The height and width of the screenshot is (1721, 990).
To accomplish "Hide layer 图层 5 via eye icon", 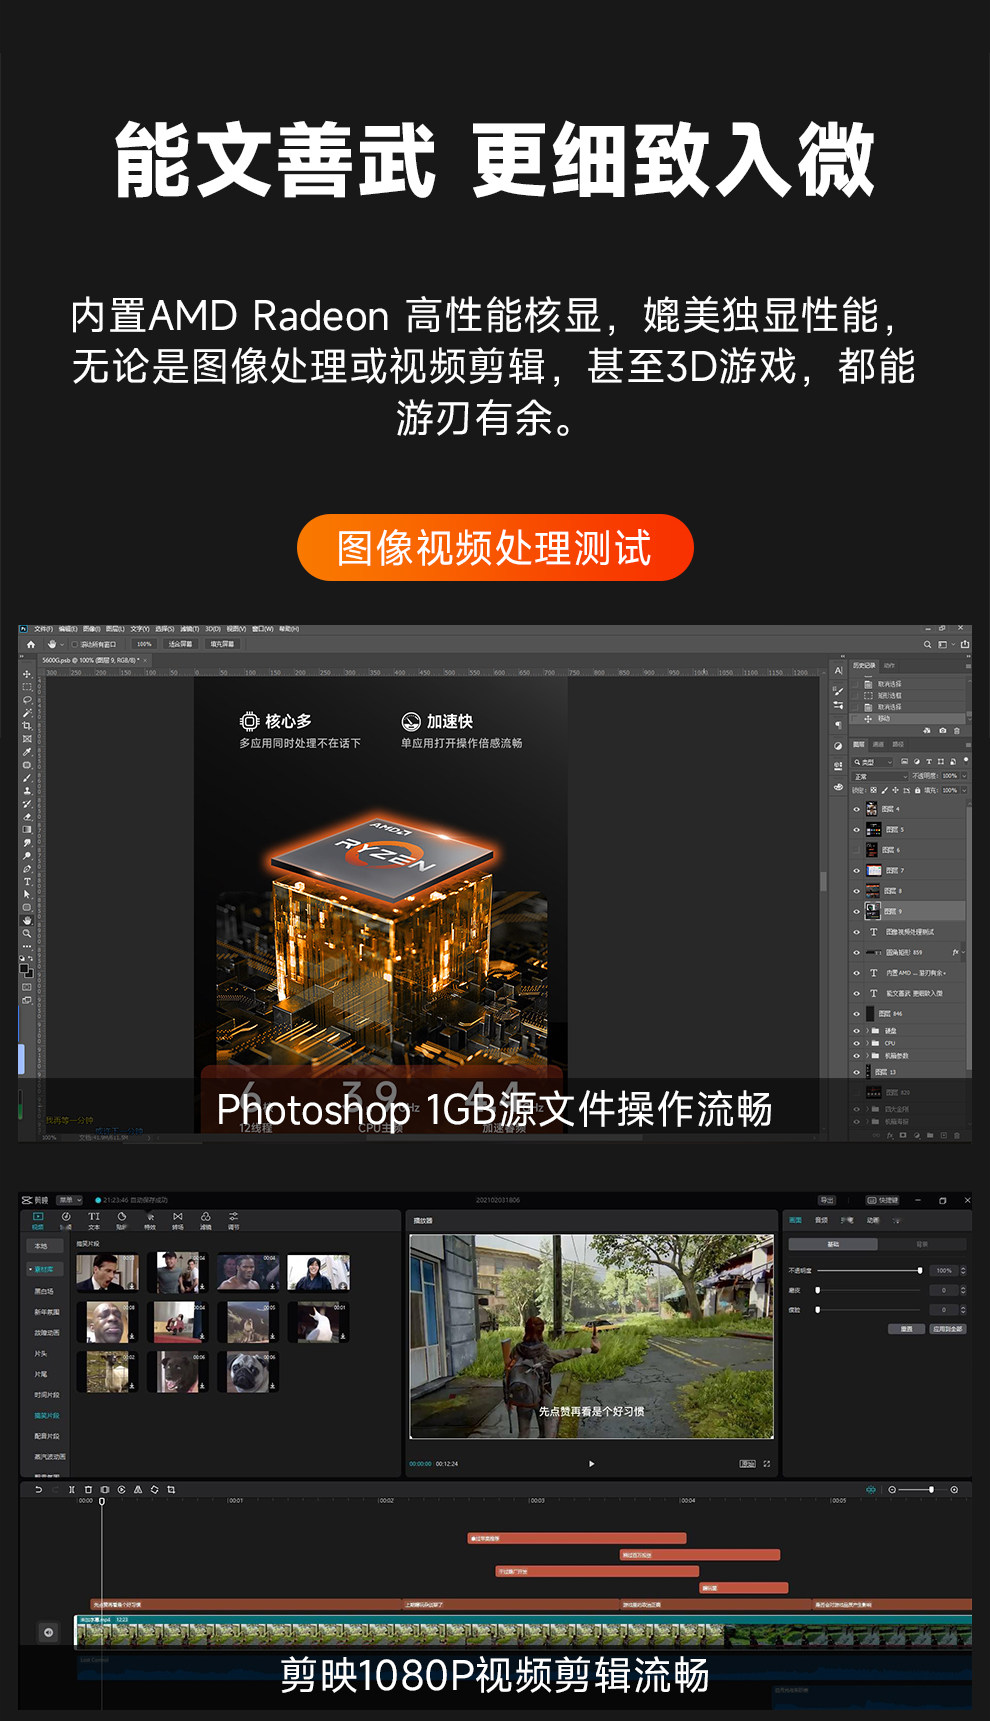I will (x=856, y=830).
